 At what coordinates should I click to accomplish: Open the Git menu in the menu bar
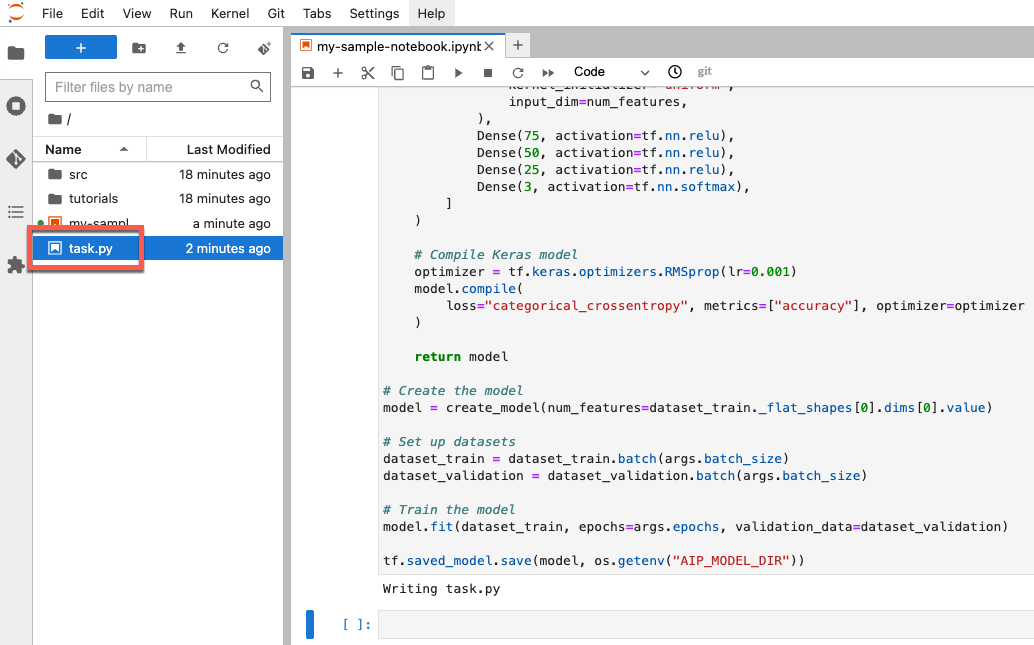tap(275, 13)
